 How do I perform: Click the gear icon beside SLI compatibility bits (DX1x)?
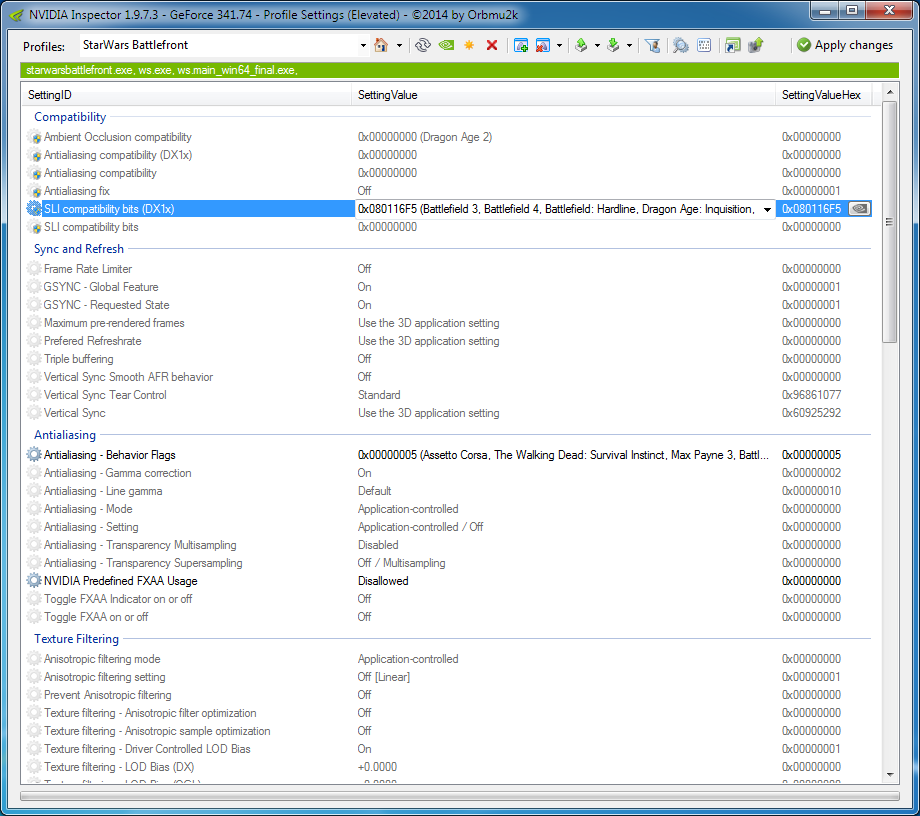pos(34,209)
